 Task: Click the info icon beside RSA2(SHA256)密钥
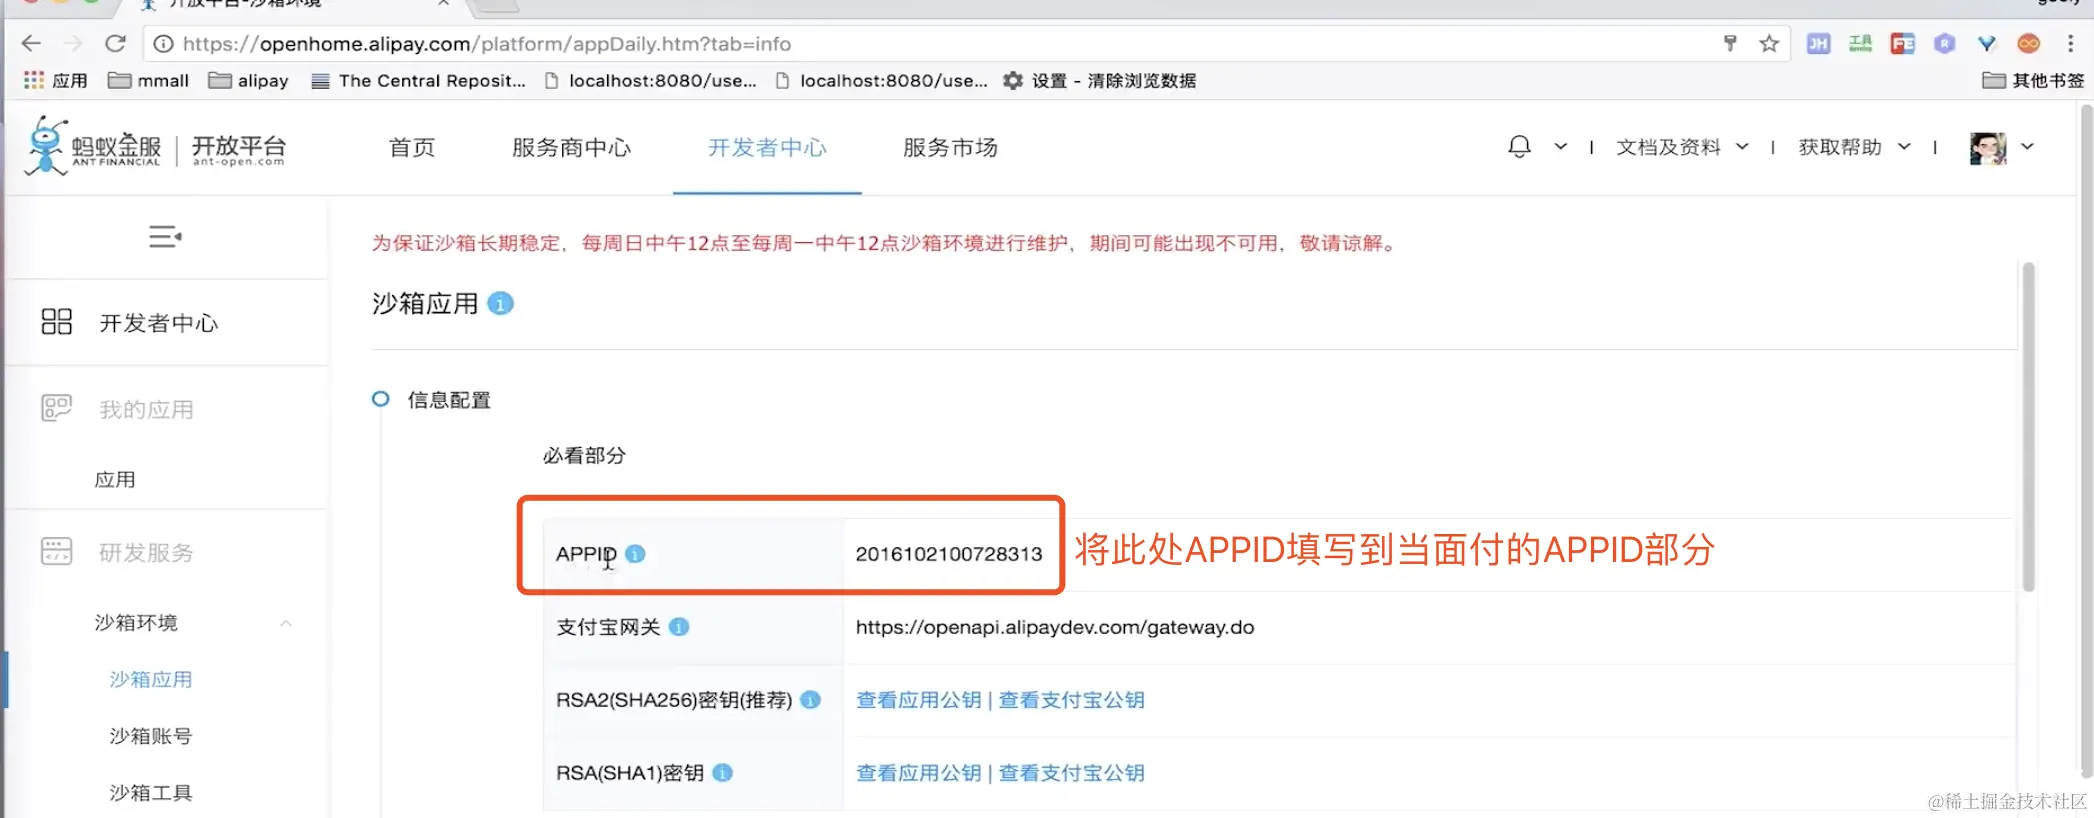pos(811,700)
